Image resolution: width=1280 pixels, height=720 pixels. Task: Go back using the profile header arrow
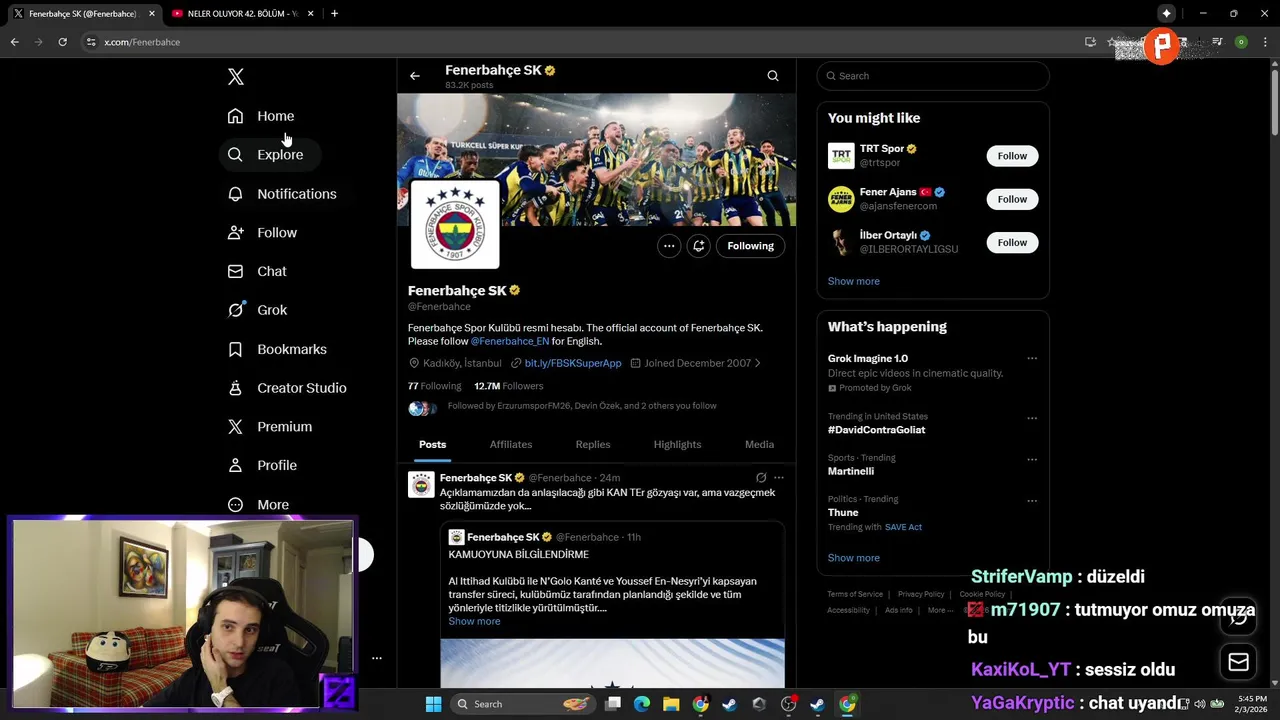coord(415,76)
